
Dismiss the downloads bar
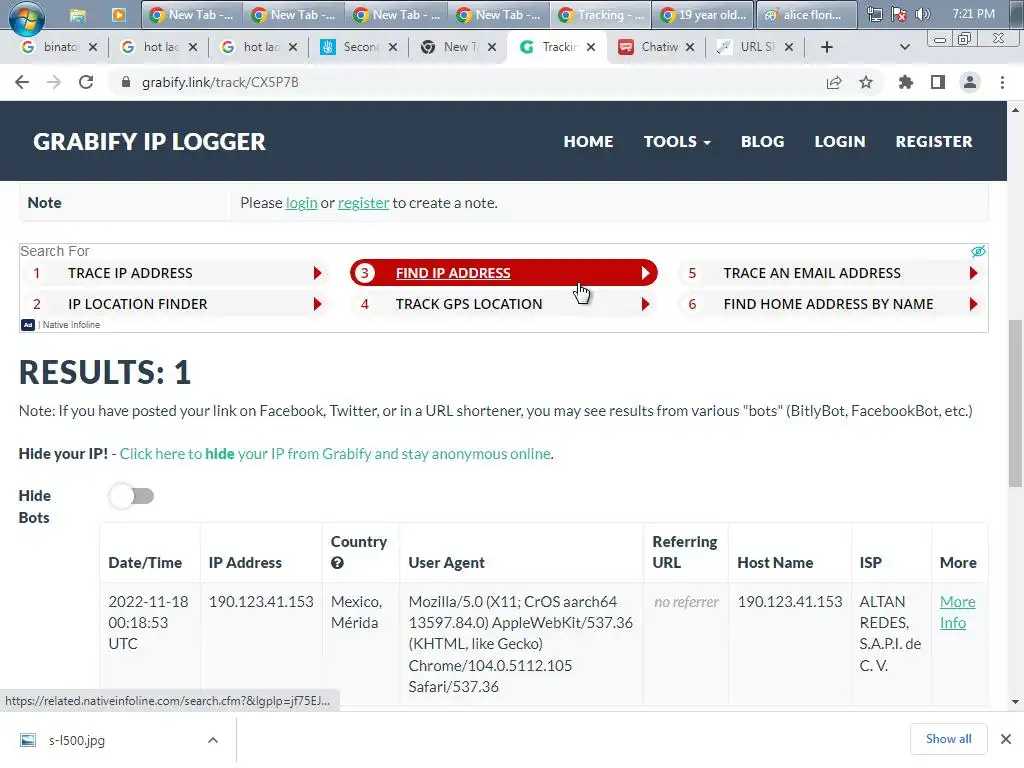coord(1006,739)
